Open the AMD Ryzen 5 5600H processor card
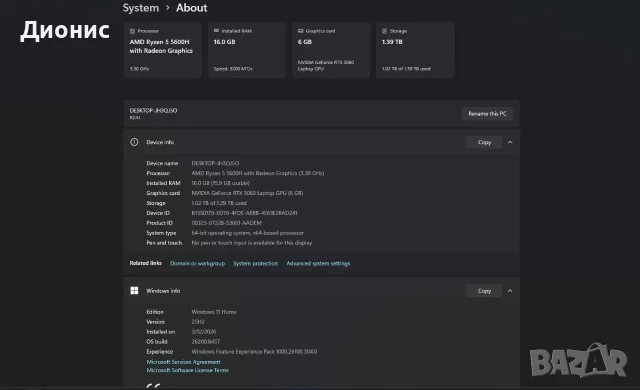The image size is (640, 390). [x=163, y=50]
